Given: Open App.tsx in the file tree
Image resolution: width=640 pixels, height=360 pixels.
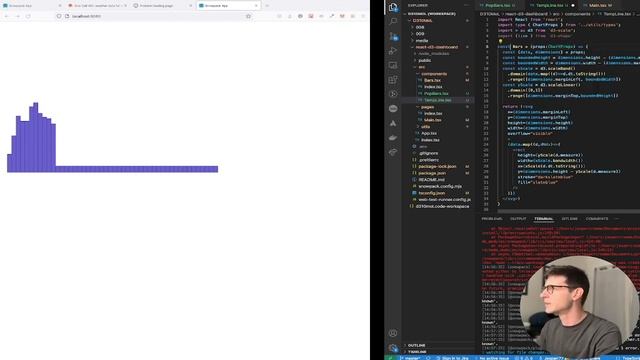Looking at the screenshot, I should [x=437, y=133].
